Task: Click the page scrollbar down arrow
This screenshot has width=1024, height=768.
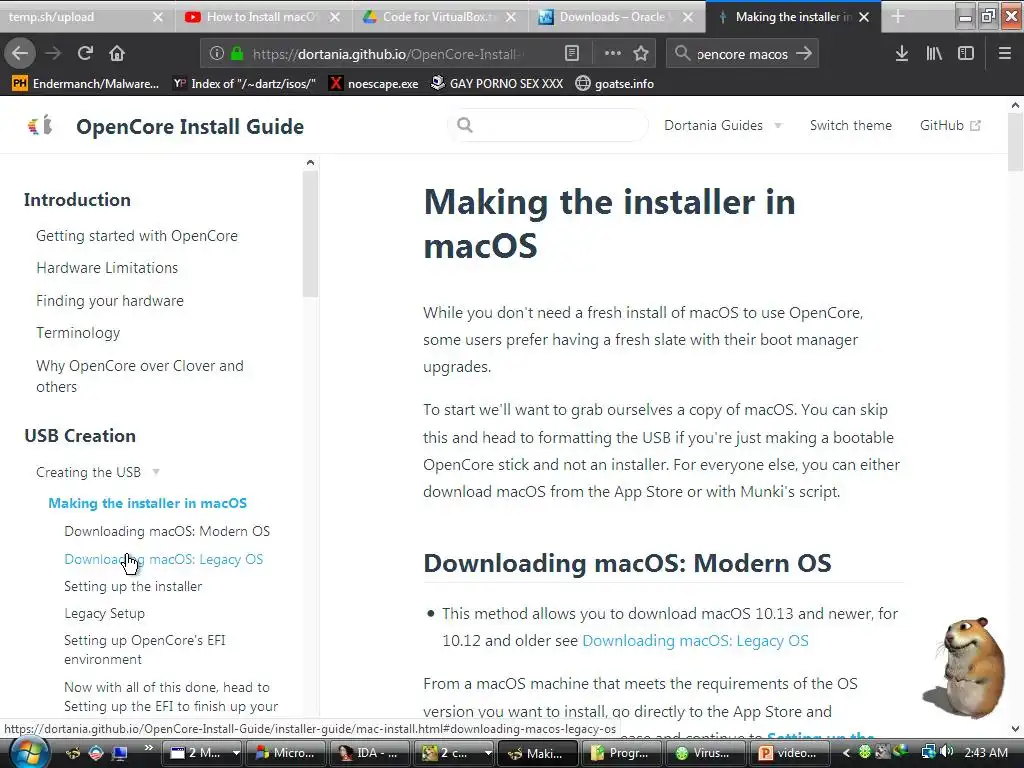Action: [x=1016, y=729]
